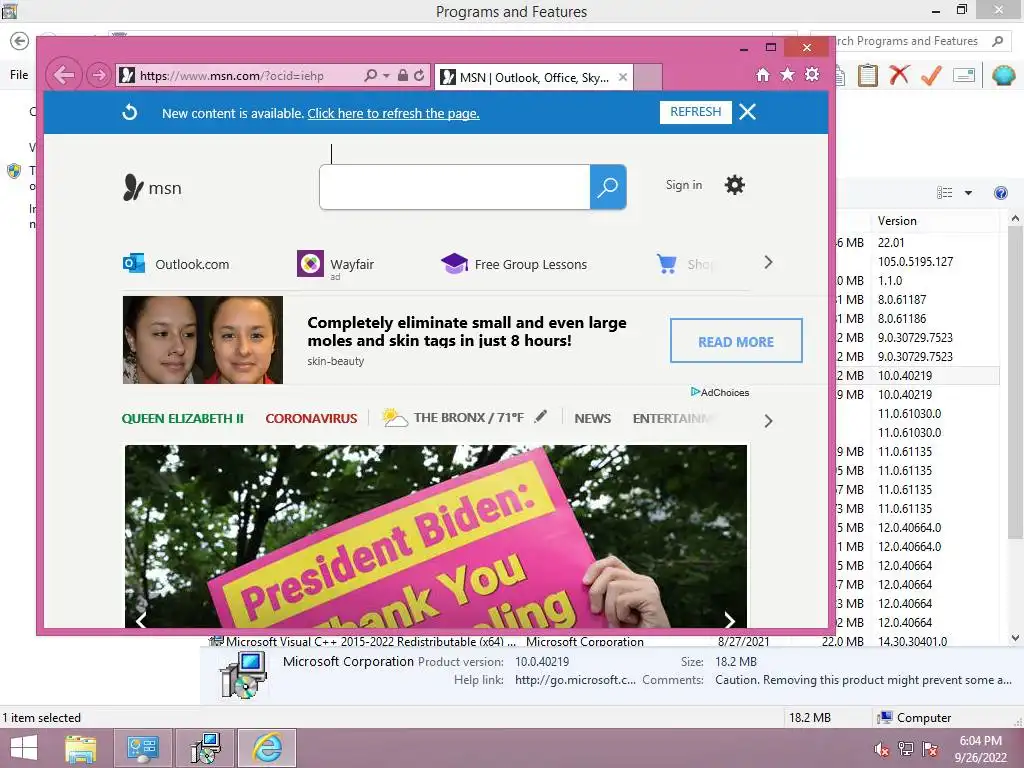This screenshot has width=1024, height=768.
Task: Click the properties card toolbar icon
Action: pyautogui.click(x=964, y=75)
